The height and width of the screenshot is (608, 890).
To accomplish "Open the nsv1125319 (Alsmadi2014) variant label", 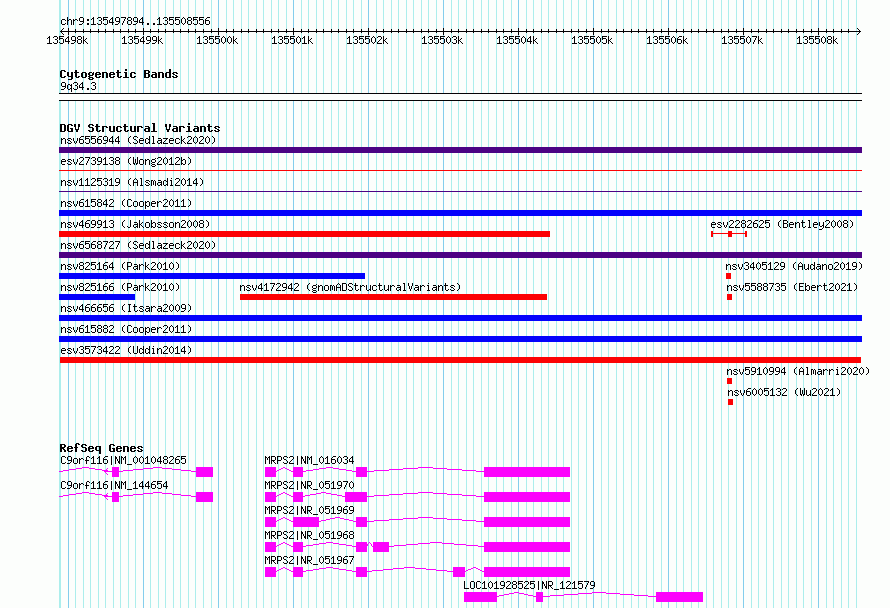I will tap(132, 182).
